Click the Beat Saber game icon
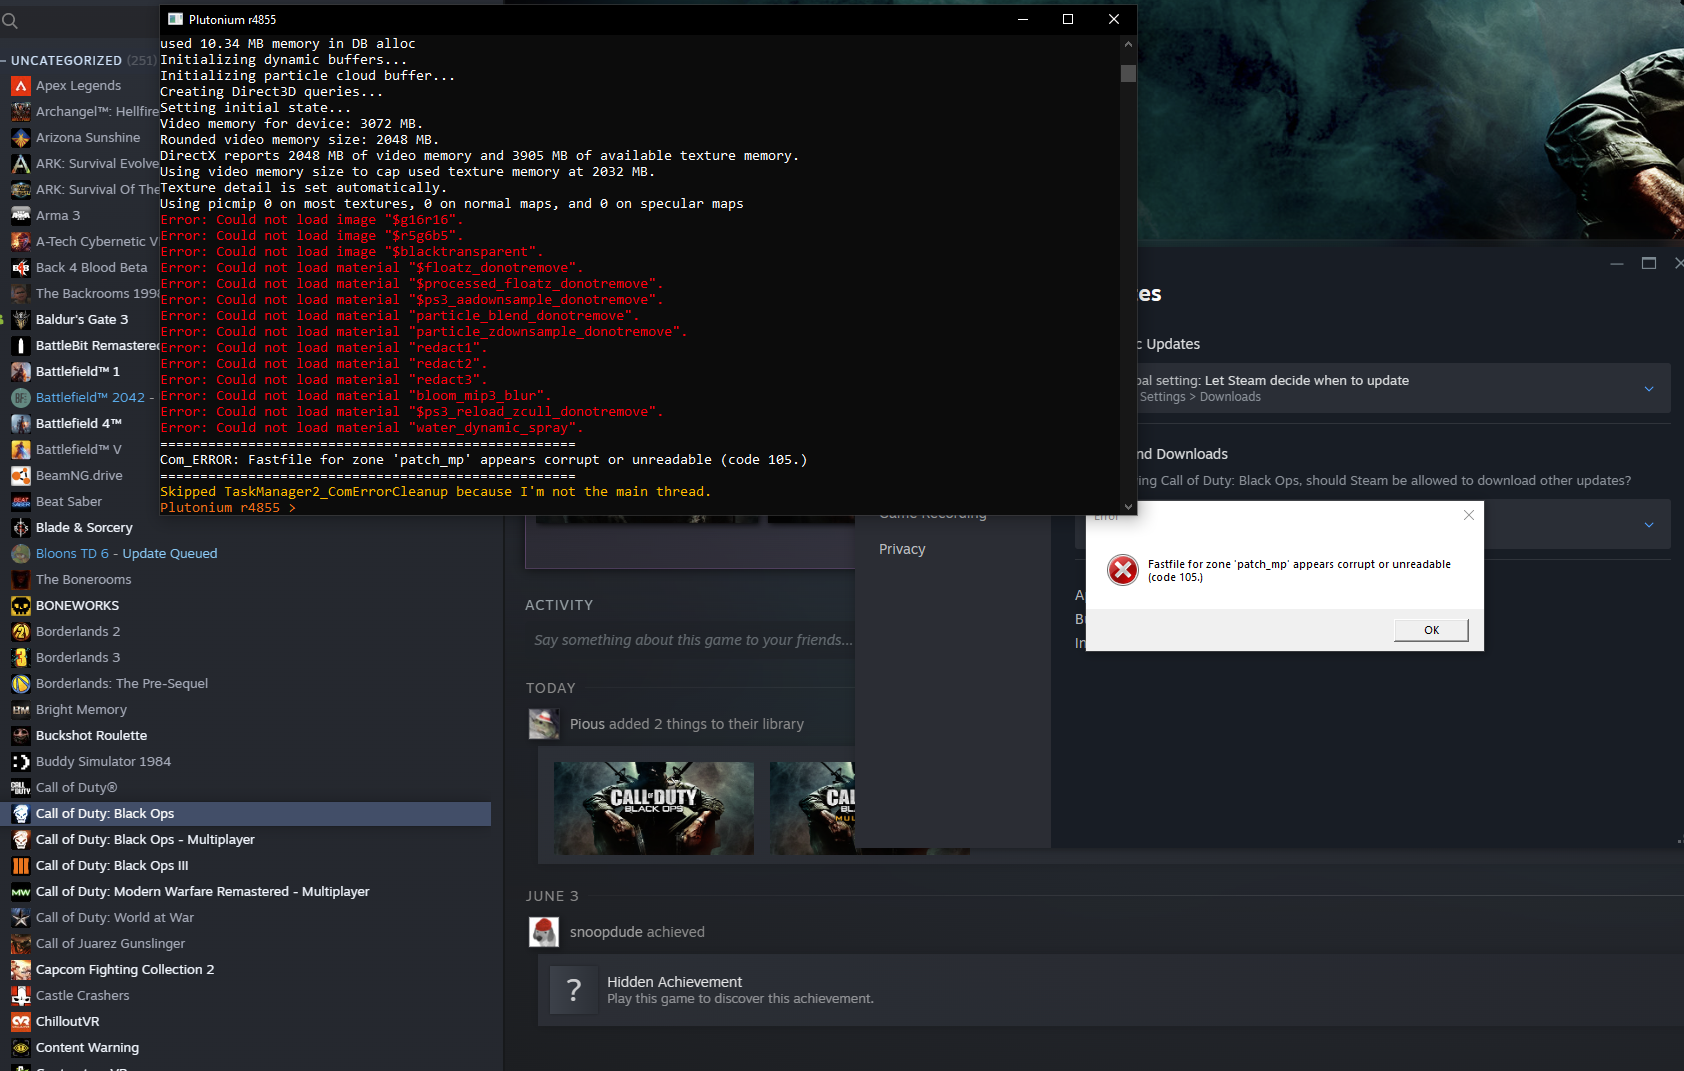 pos(21,502)
